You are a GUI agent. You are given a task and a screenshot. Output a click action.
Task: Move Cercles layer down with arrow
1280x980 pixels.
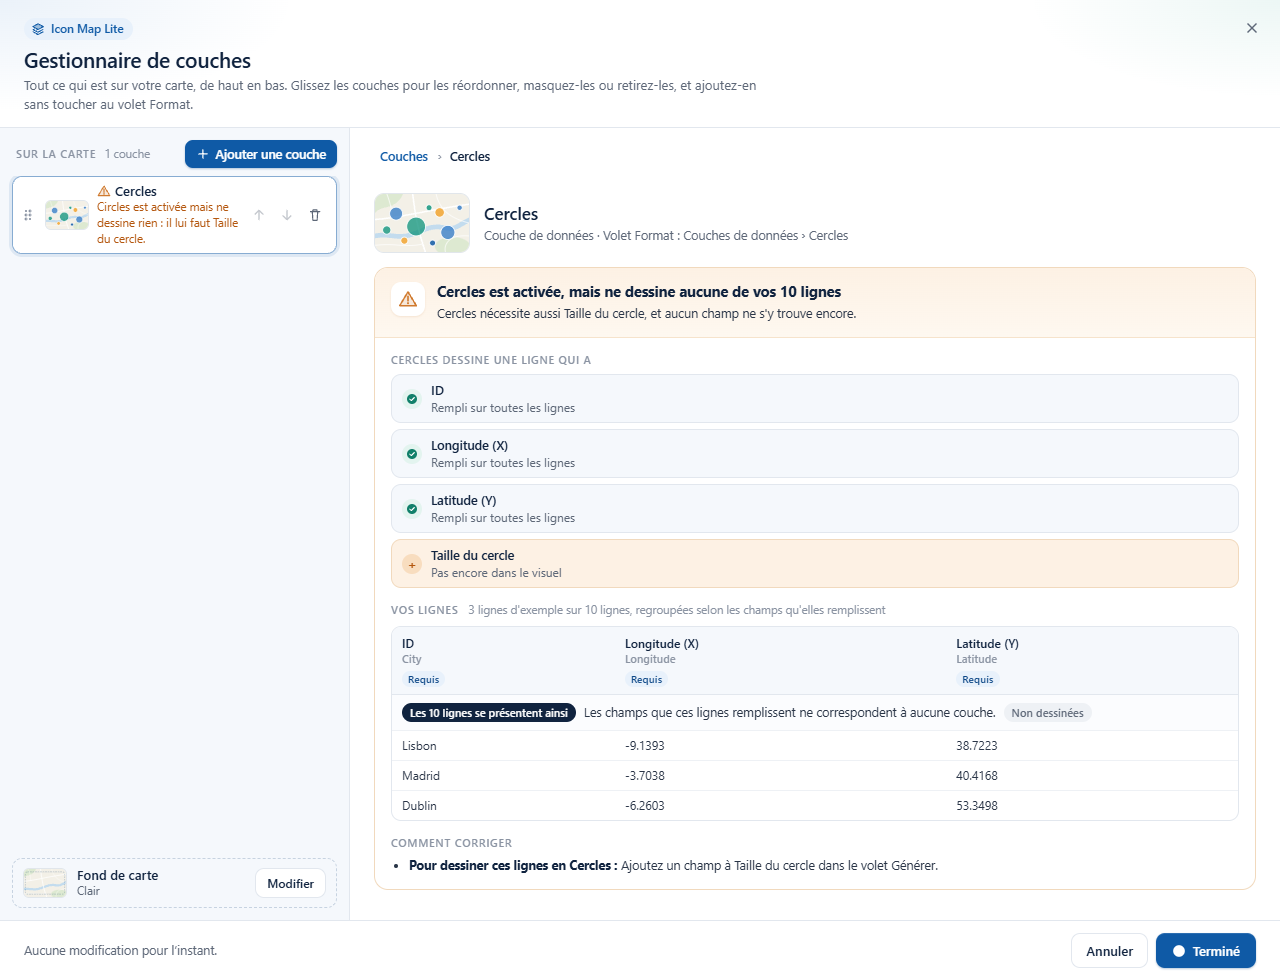(287, 215)
